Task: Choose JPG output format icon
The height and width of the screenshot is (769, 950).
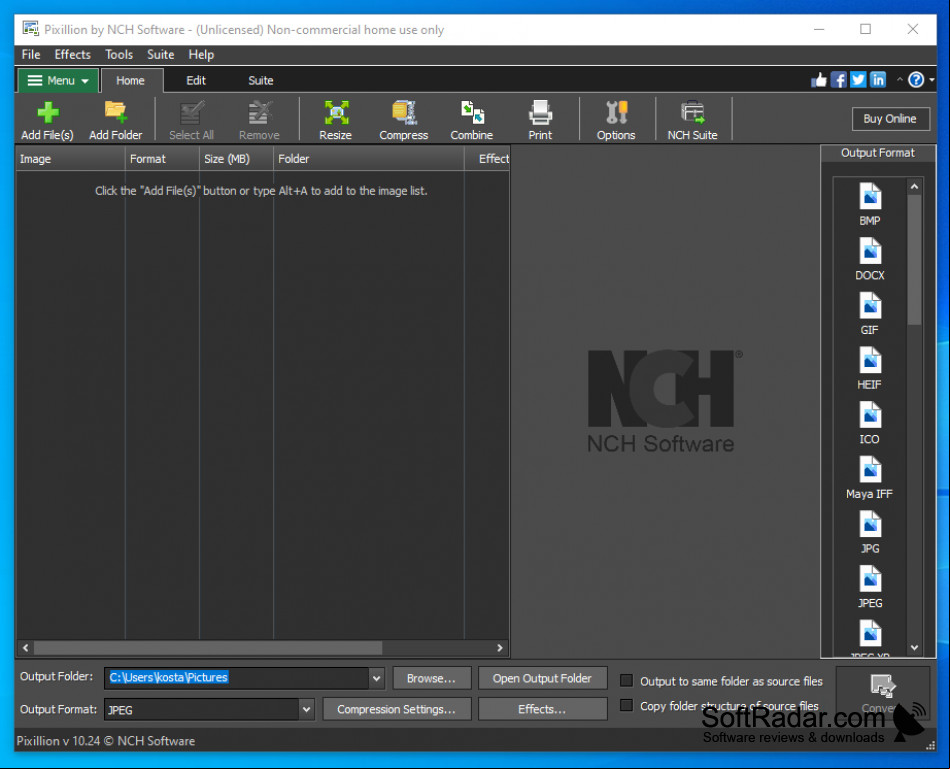Action: pyautogui.click(x=870, y=524)
